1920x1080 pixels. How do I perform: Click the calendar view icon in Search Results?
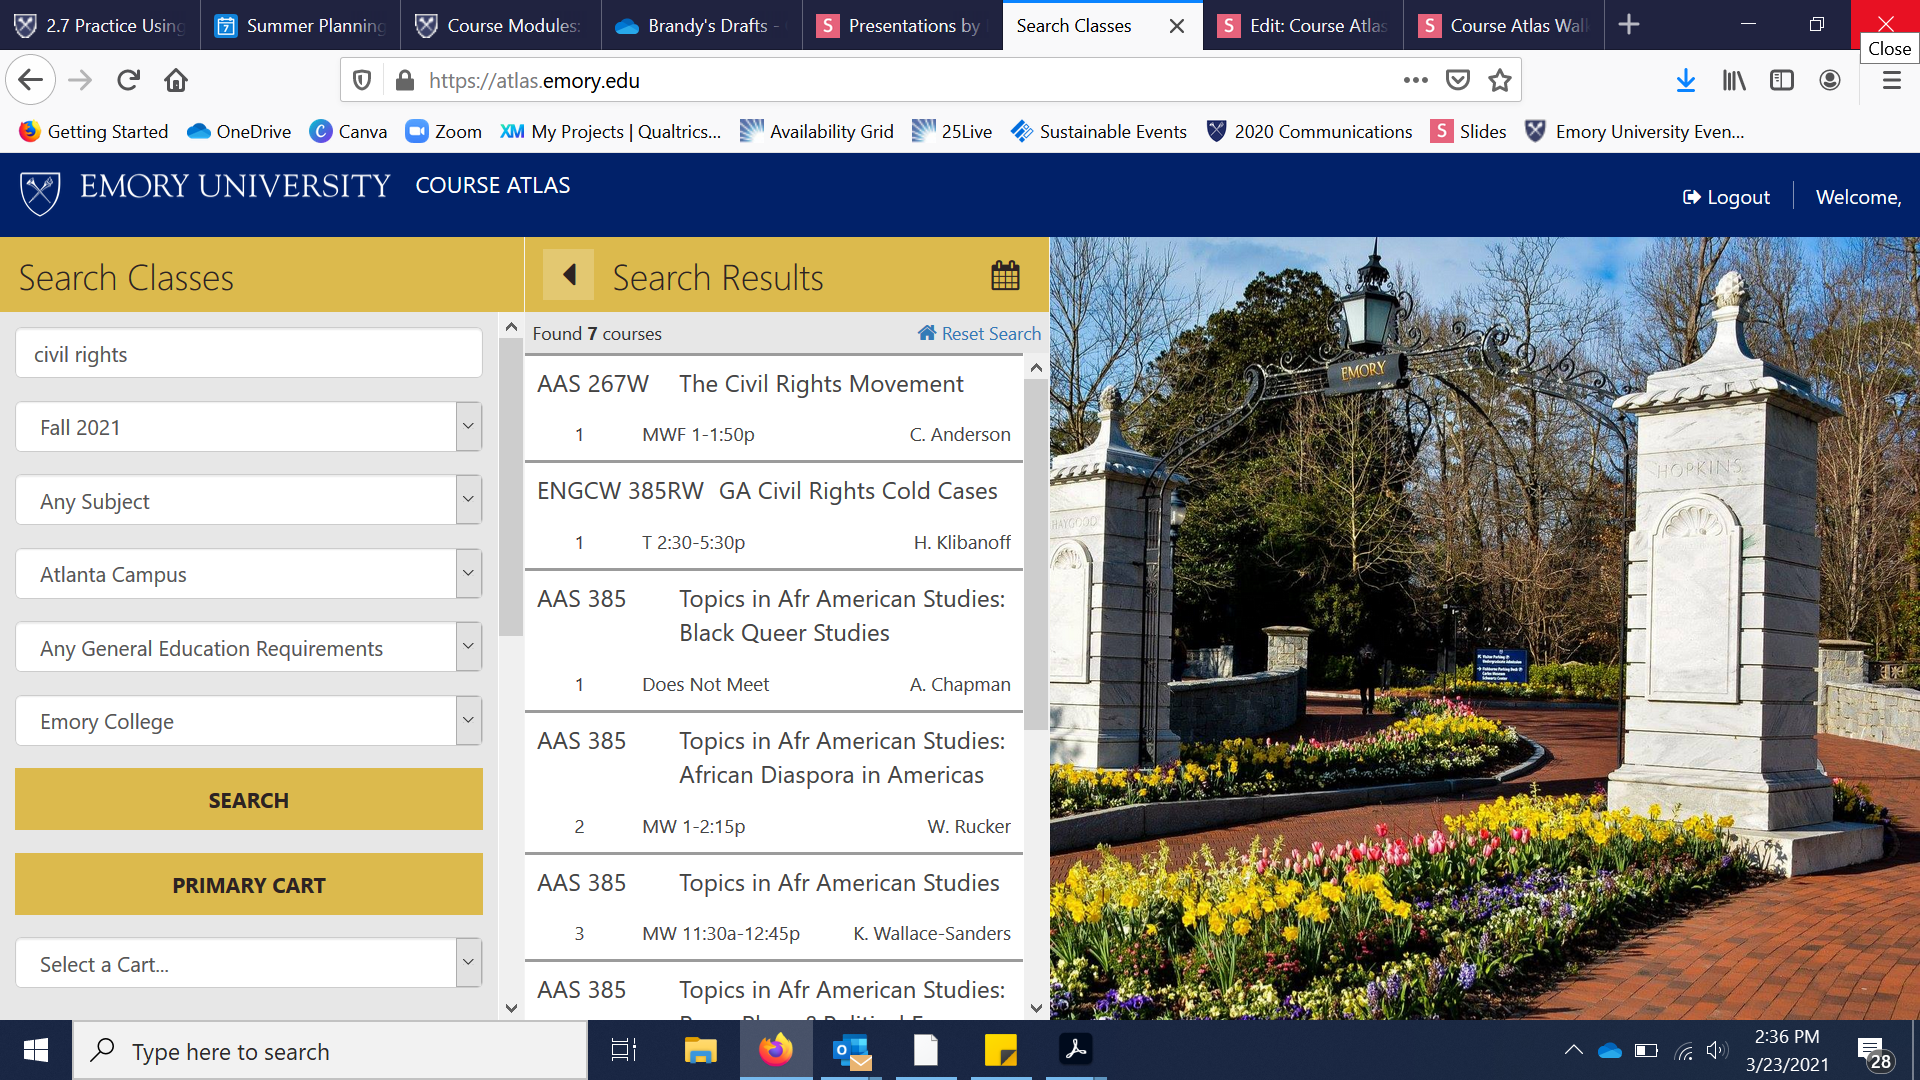click(x=1005, y=275)
